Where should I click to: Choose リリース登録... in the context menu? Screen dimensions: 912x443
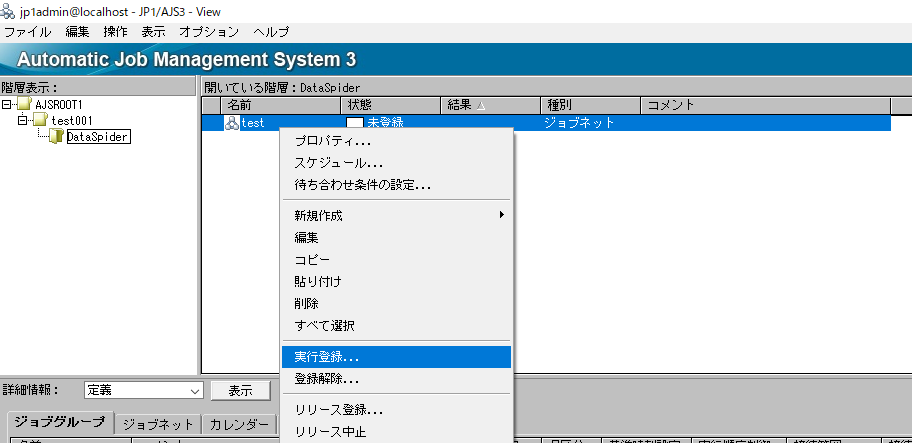point(397,410)
